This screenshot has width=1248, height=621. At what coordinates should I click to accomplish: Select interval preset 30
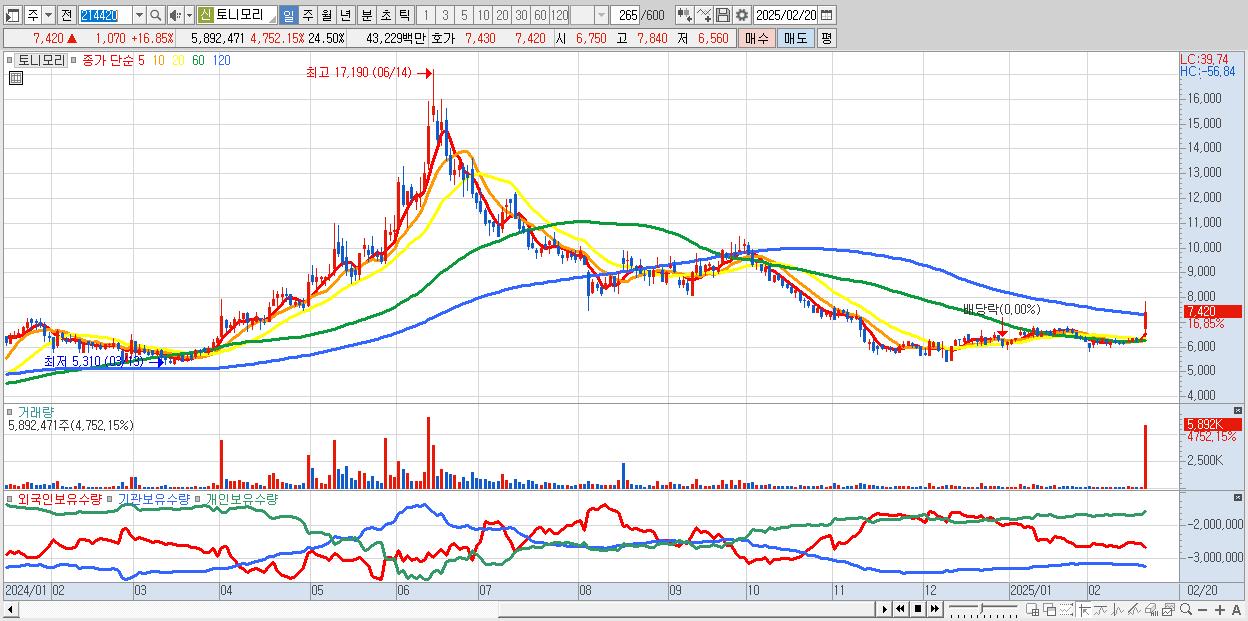pos(521,15)
